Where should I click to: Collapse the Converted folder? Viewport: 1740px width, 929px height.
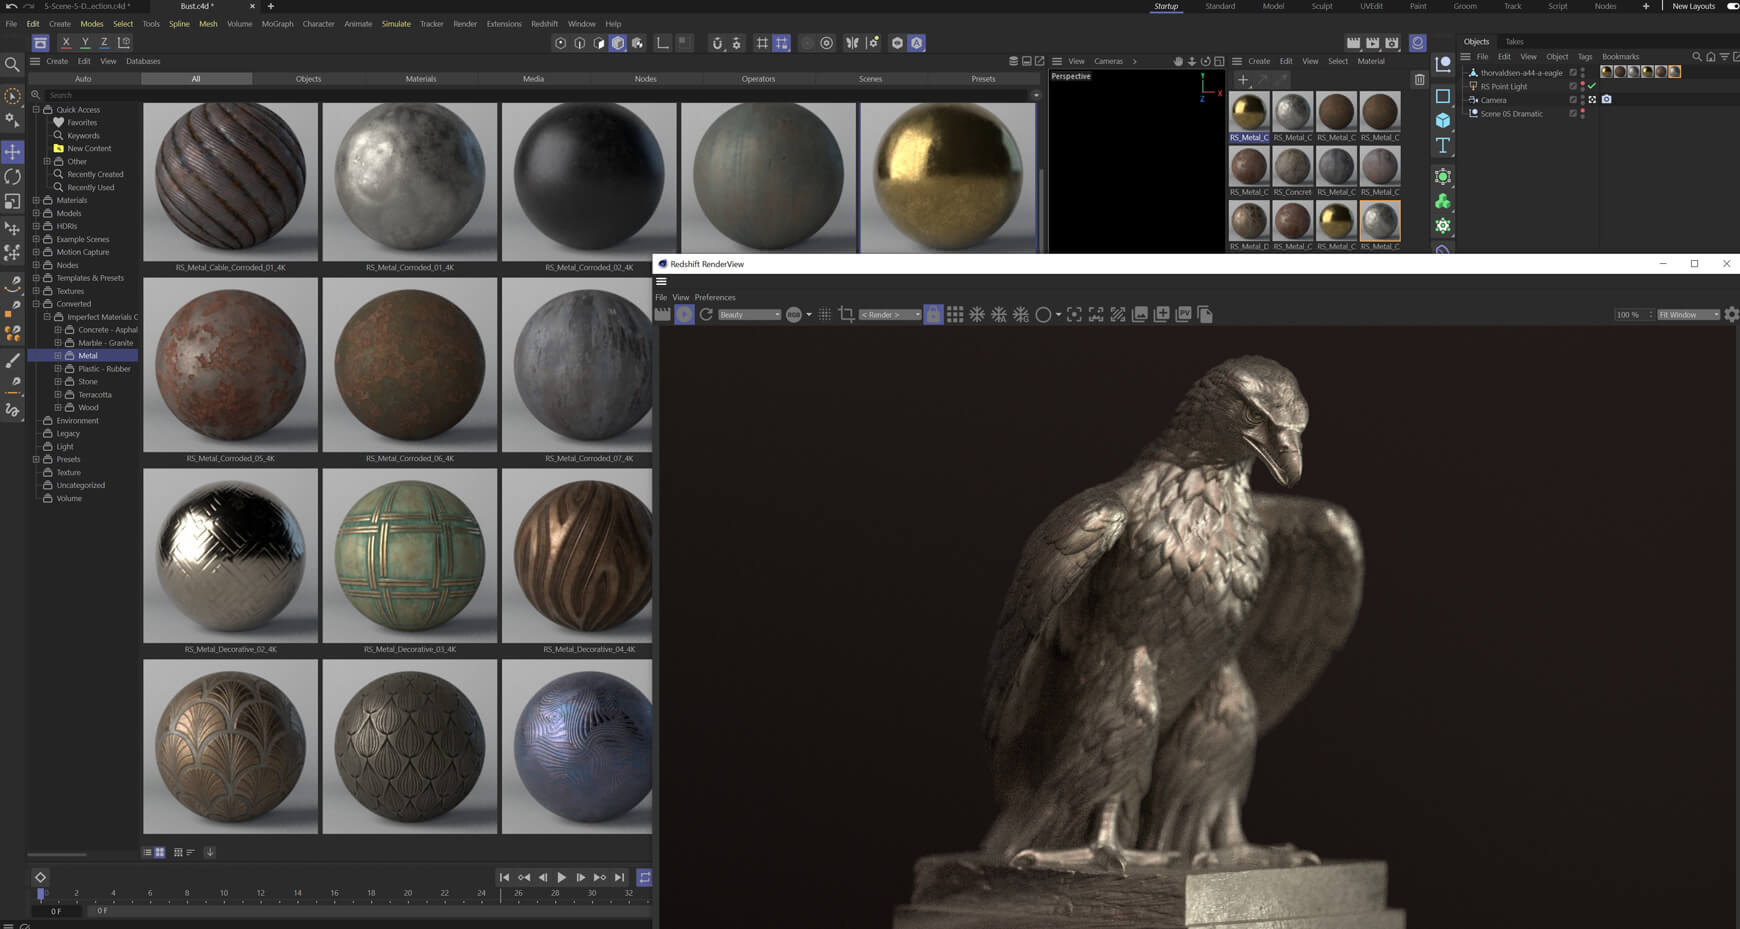tap(36, 304)
